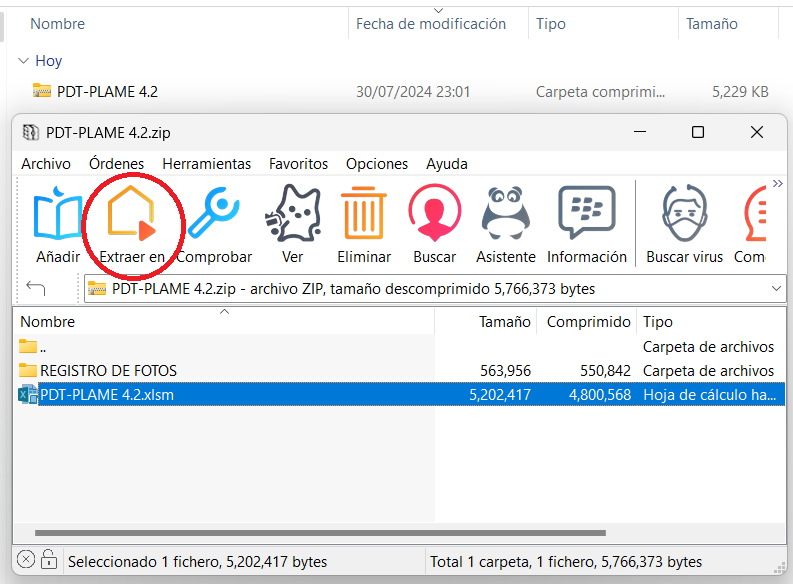Image resolution: width=793 pixels, height=584 pixels.
Task: Sort Explorer by Fecha de modificación
Action: coord(431,24)
